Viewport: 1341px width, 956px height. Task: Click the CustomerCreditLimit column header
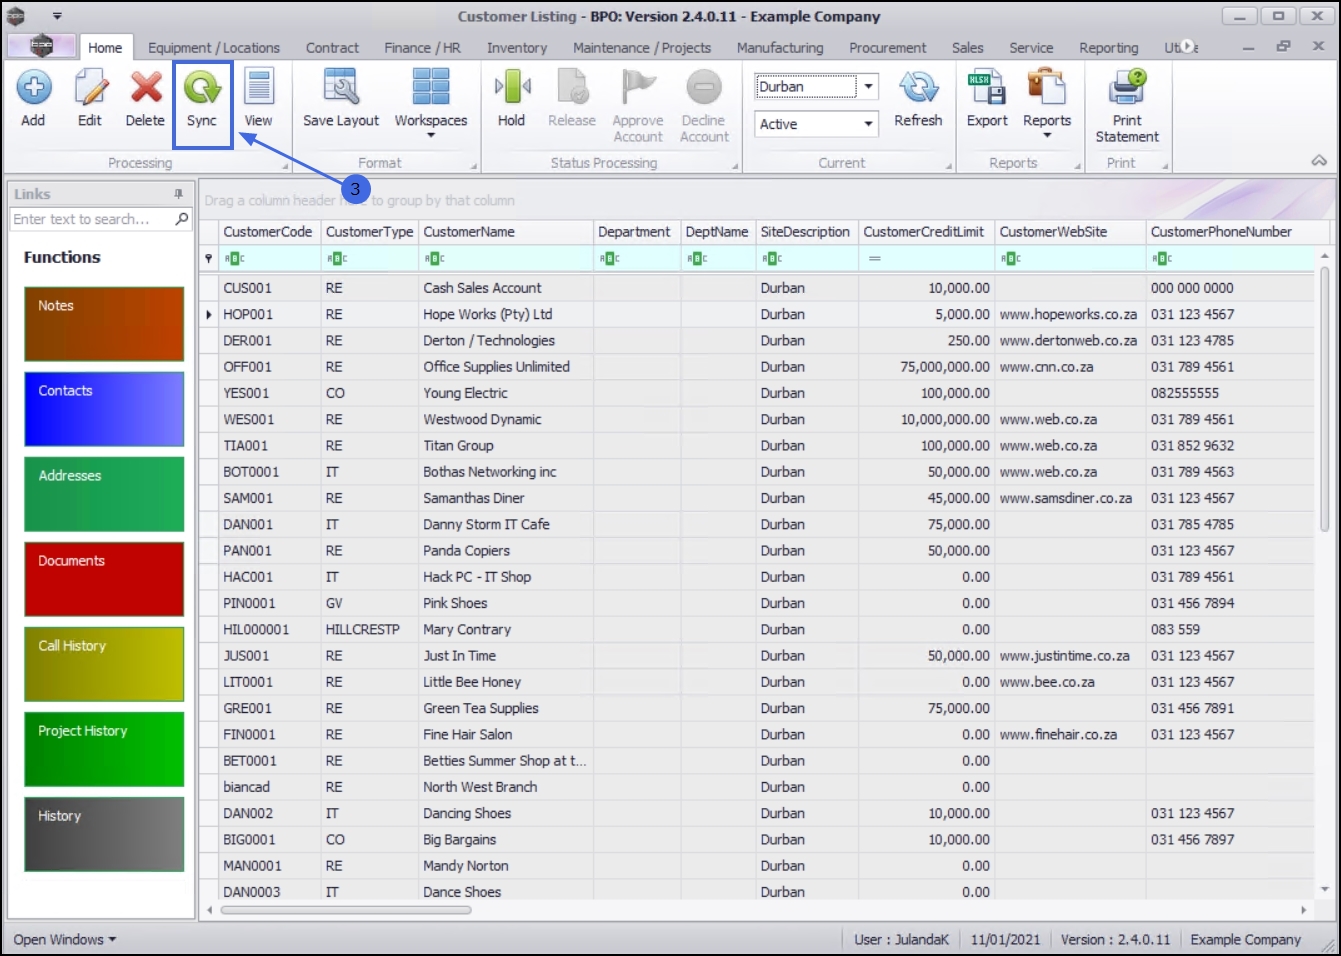926,232
